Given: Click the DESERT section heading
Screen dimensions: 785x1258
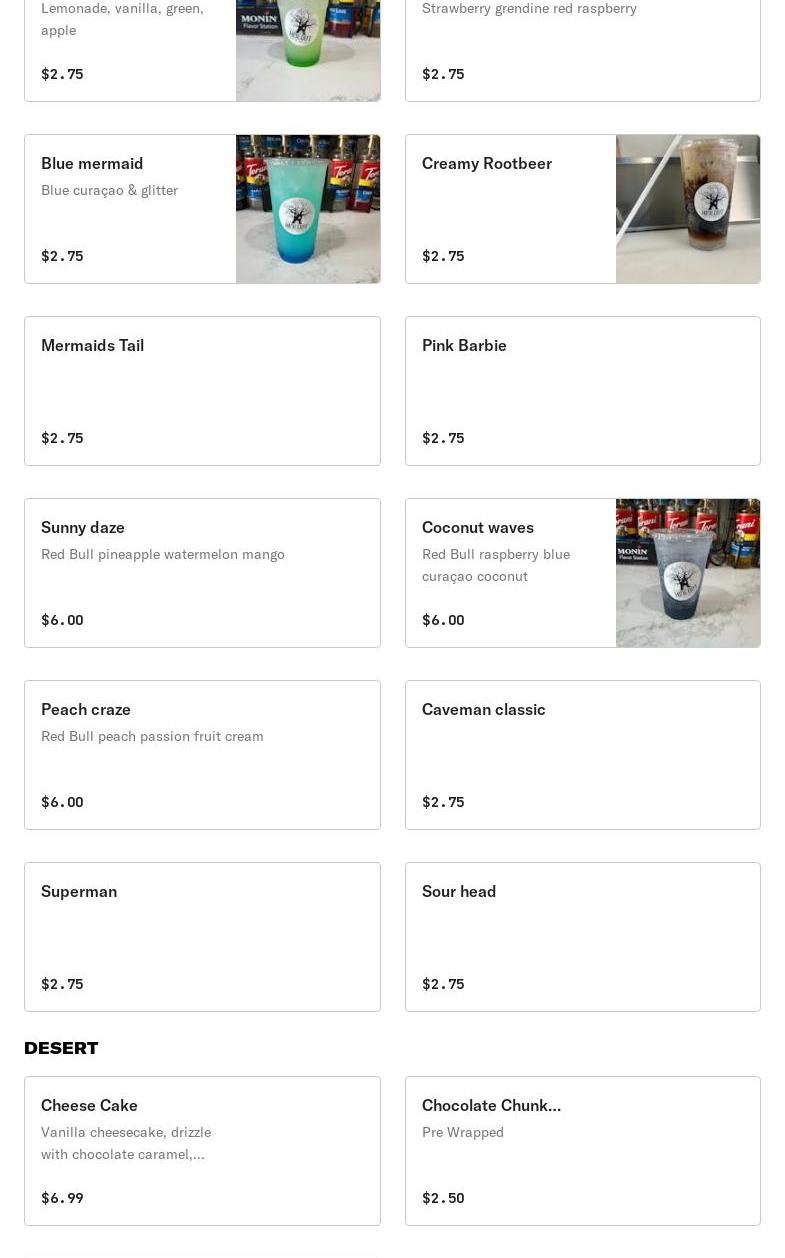Looking at the screenshot, I should pyautogui.click(x=61, y=1048).
